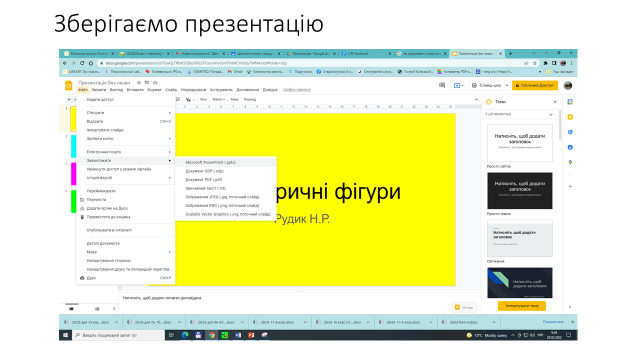Screen dimensions: 640x360
Task: Open the present-to-meeting dropdown button
Action: (x=458, y=85)
